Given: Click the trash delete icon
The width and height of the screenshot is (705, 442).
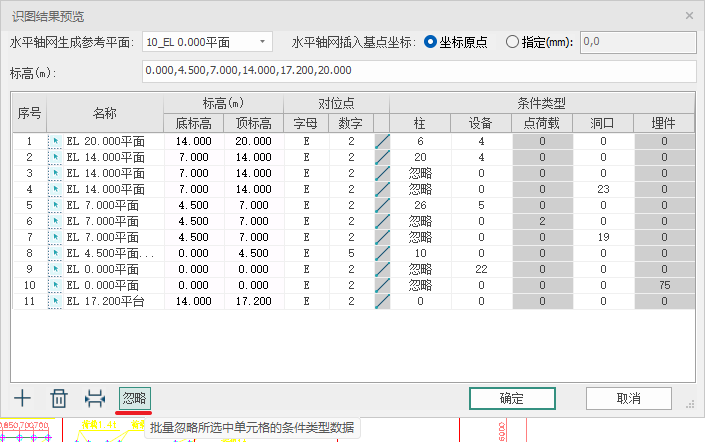Looking at the screenshot, I should [59, 398].
